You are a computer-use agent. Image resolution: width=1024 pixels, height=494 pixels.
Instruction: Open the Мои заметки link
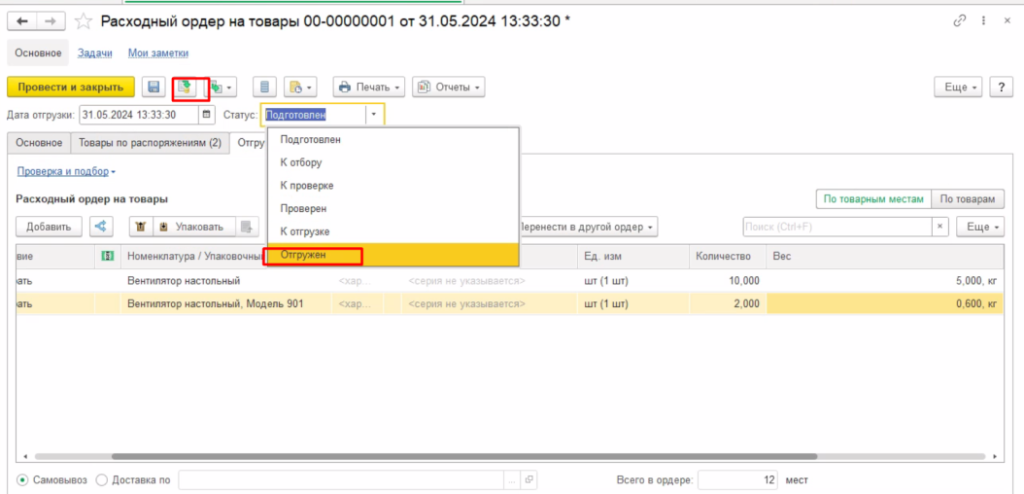click(159, 53)
